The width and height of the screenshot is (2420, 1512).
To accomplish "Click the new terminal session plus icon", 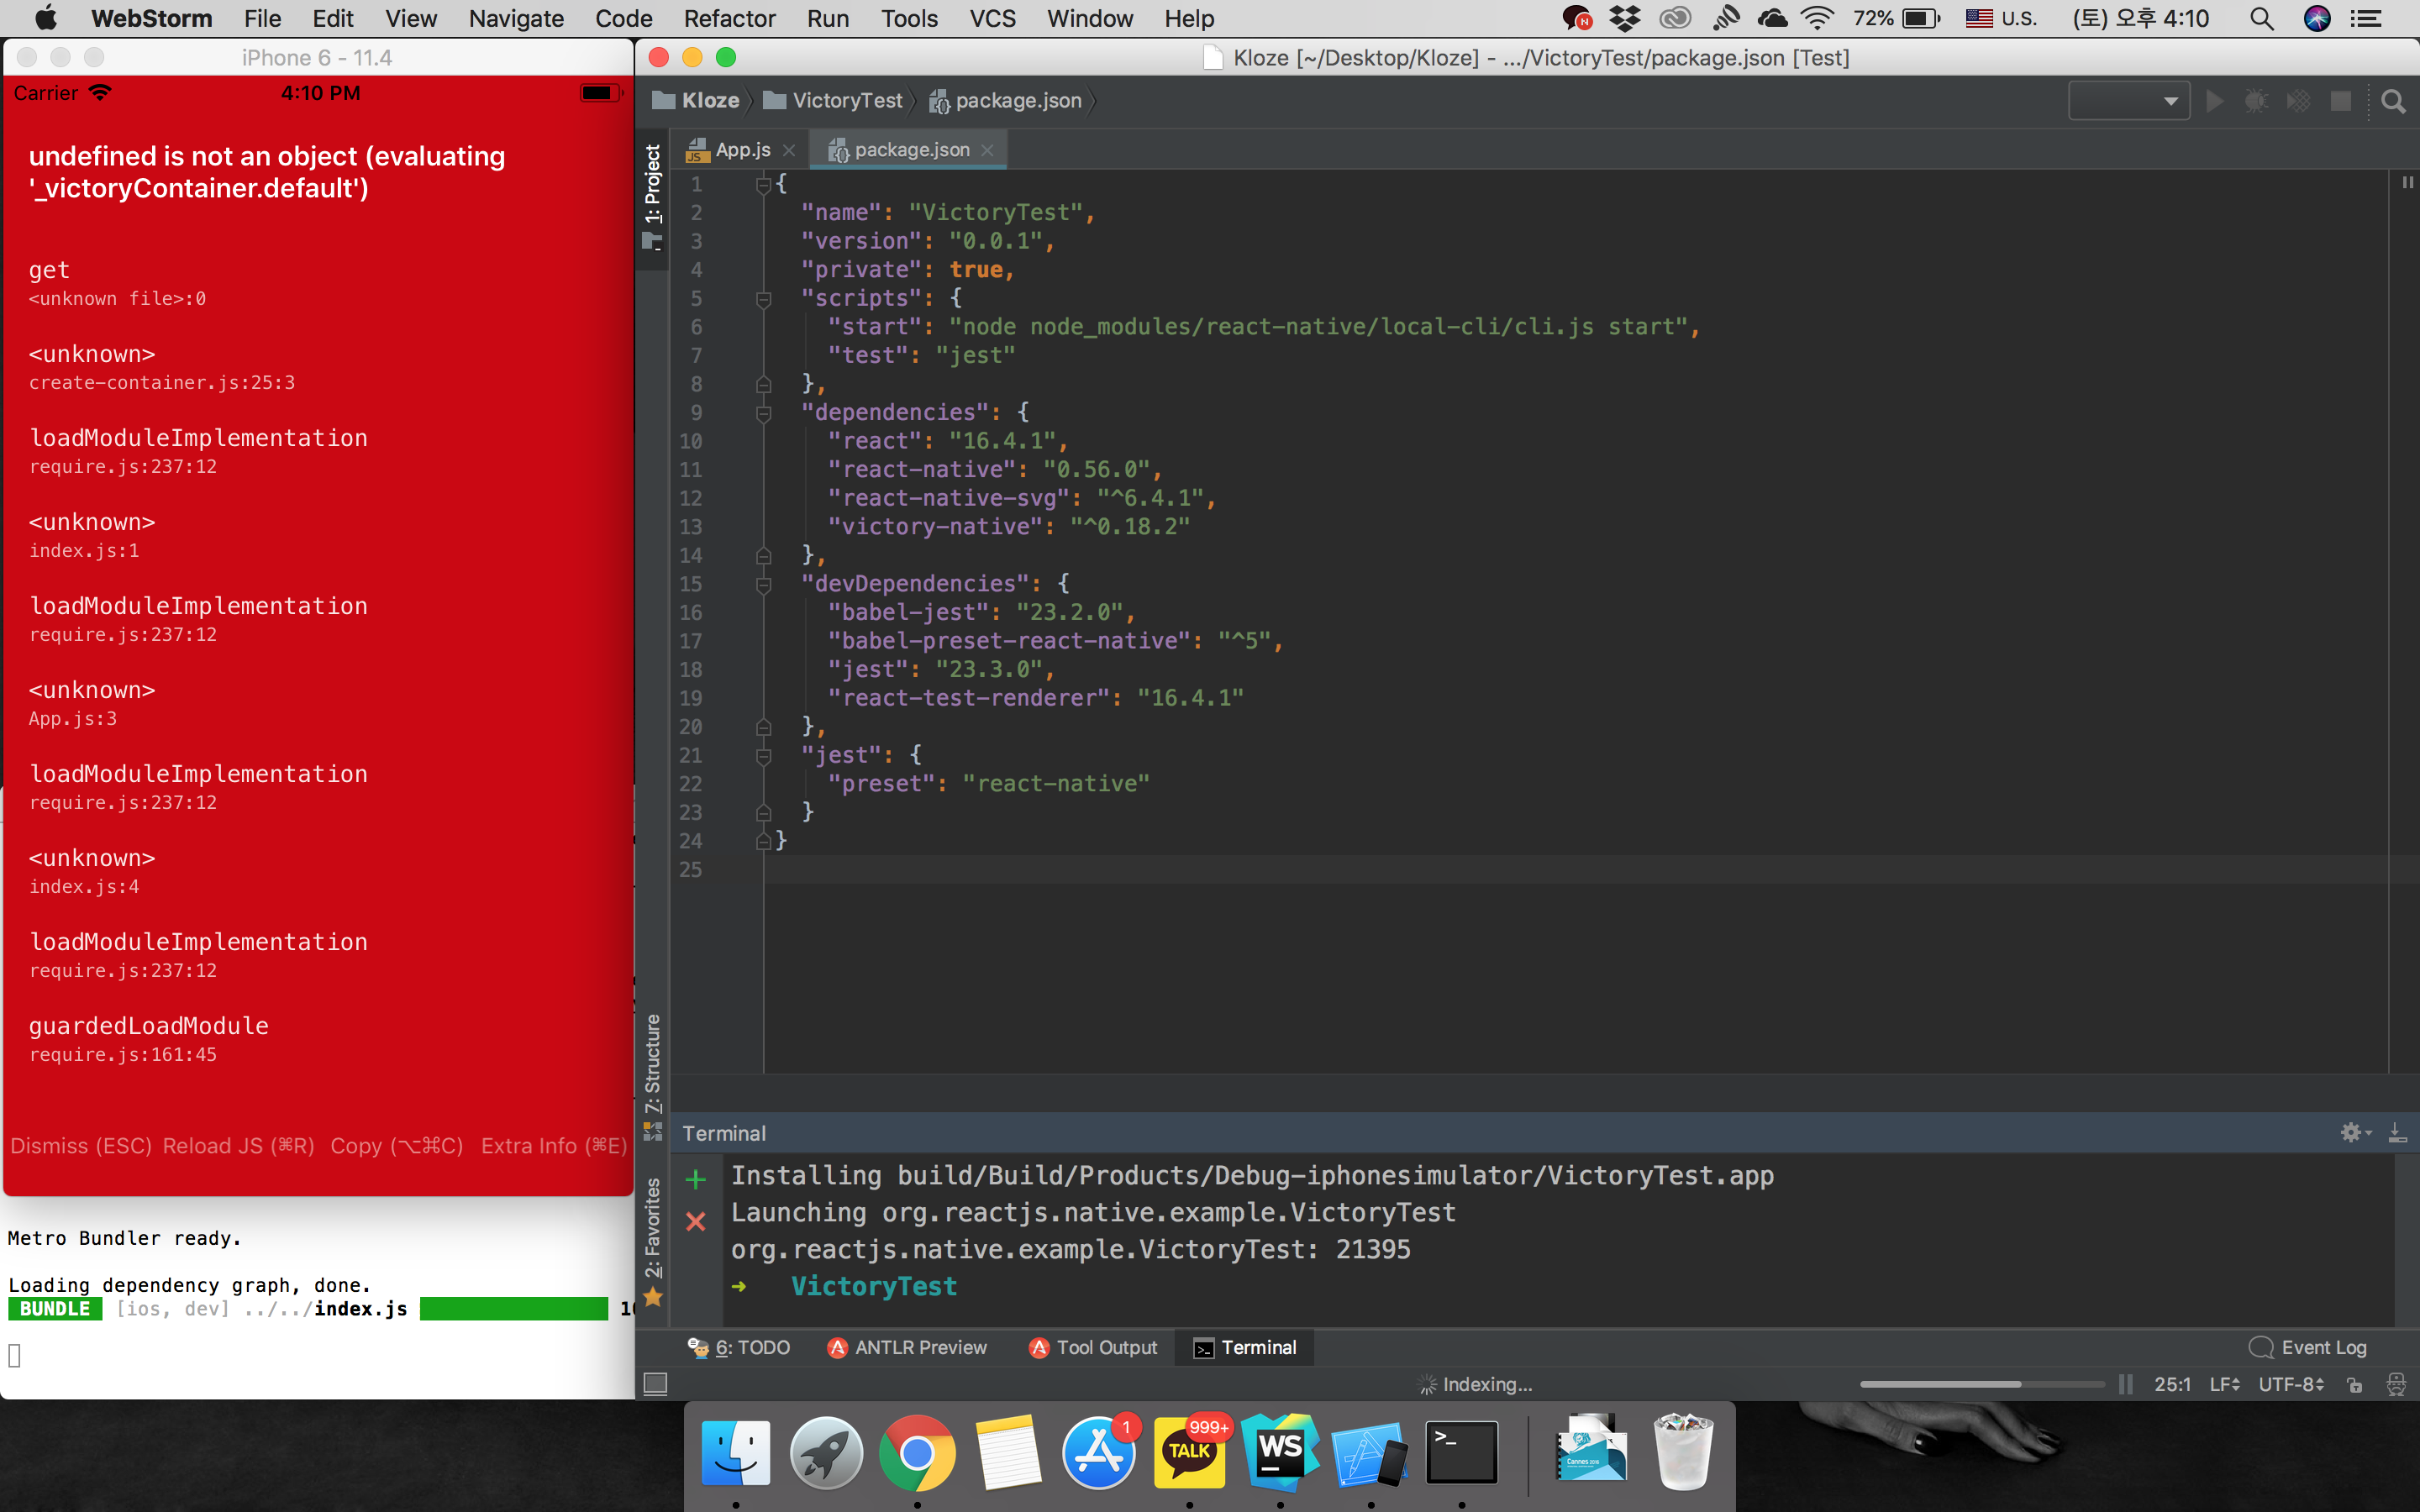I will (x=696, y=1179).
